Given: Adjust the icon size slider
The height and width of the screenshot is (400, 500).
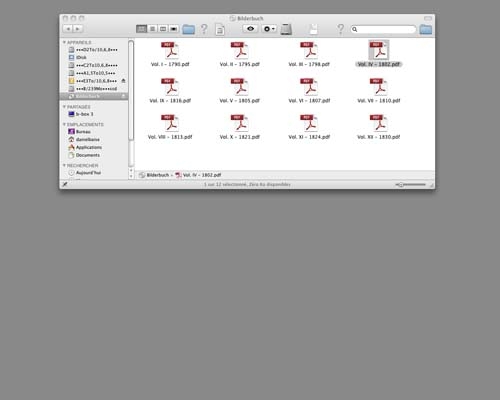Looking at the screenshot, I should (411, 184).
